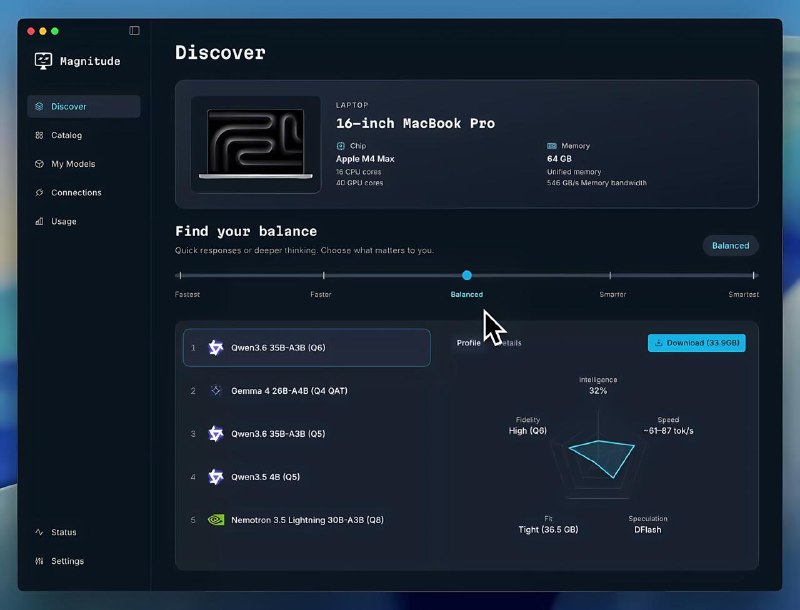Screen dimensions: 800x610
Task: Click the Balanced badge button
Action: tap(730, 245)
